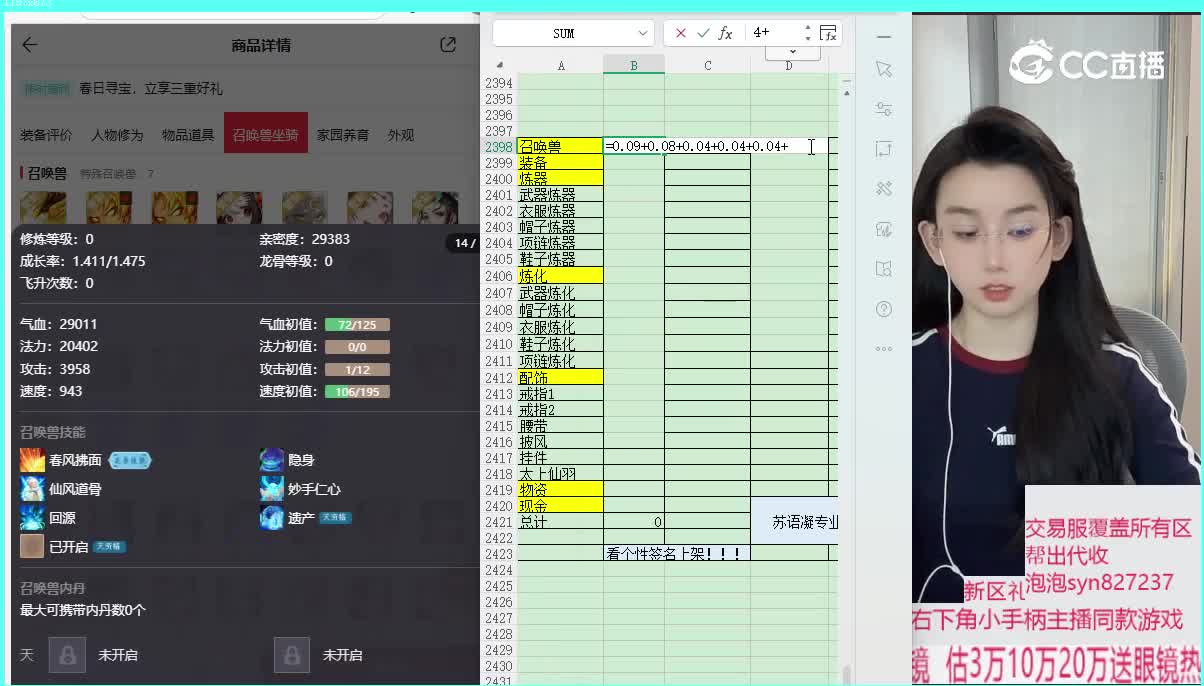
Task: Select column A header
Action: tap(560, 65)
